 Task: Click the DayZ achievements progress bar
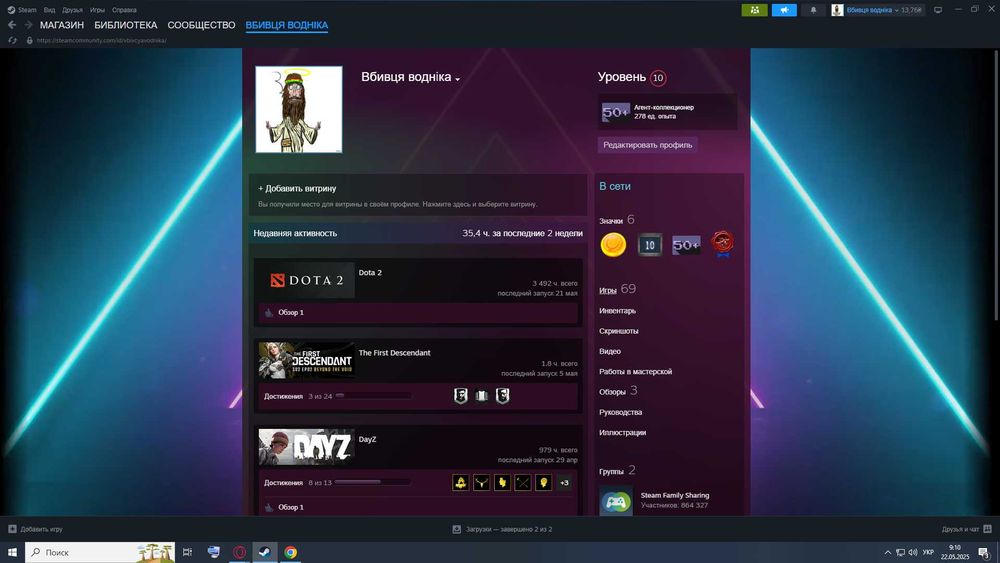pyautogui.click(x=372, y=483)
